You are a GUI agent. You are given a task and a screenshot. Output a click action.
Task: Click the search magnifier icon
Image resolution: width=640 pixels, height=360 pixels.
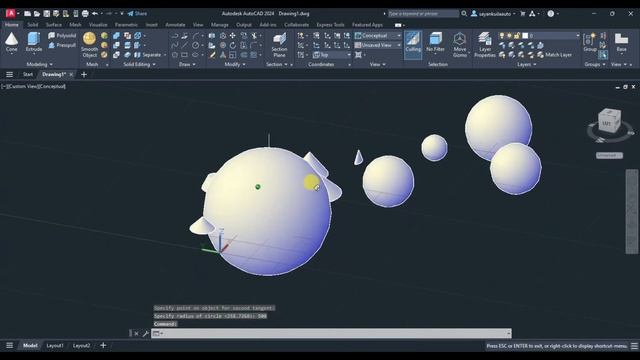pyautogui.click(x=464, y=13)
